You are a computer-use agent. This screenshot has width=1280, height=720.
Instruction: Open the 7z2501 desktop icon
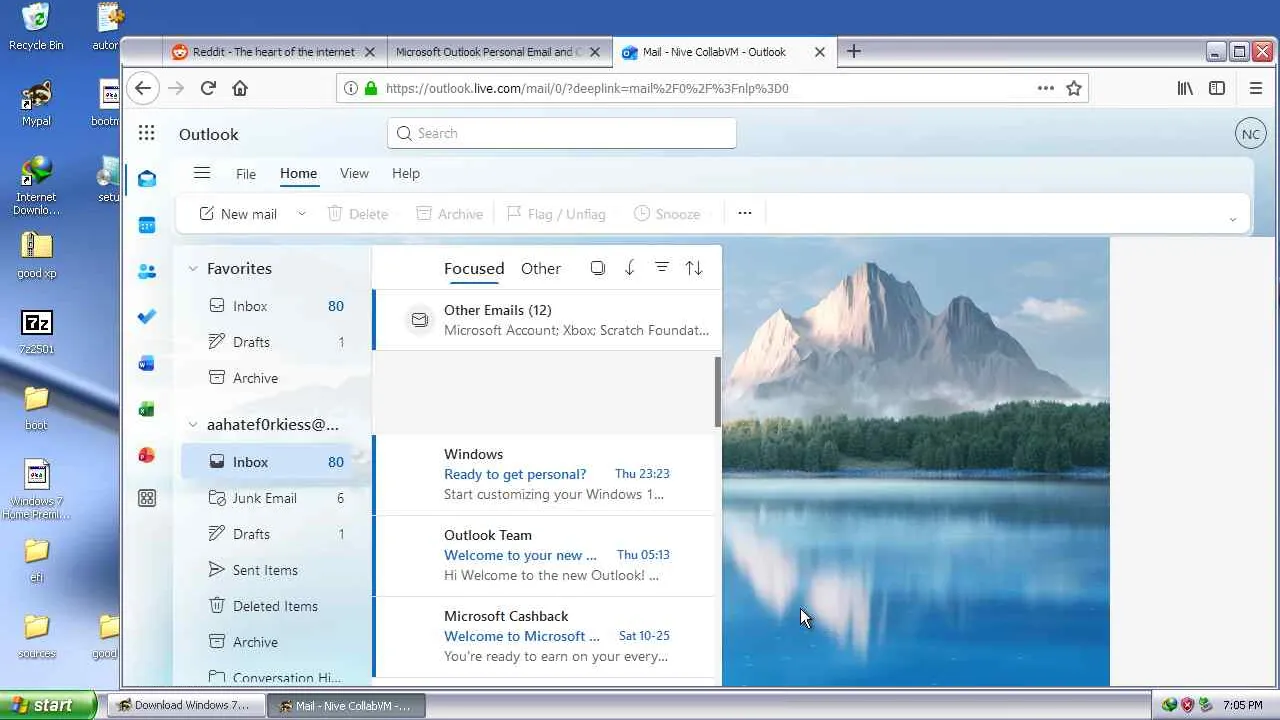[36, 332]
